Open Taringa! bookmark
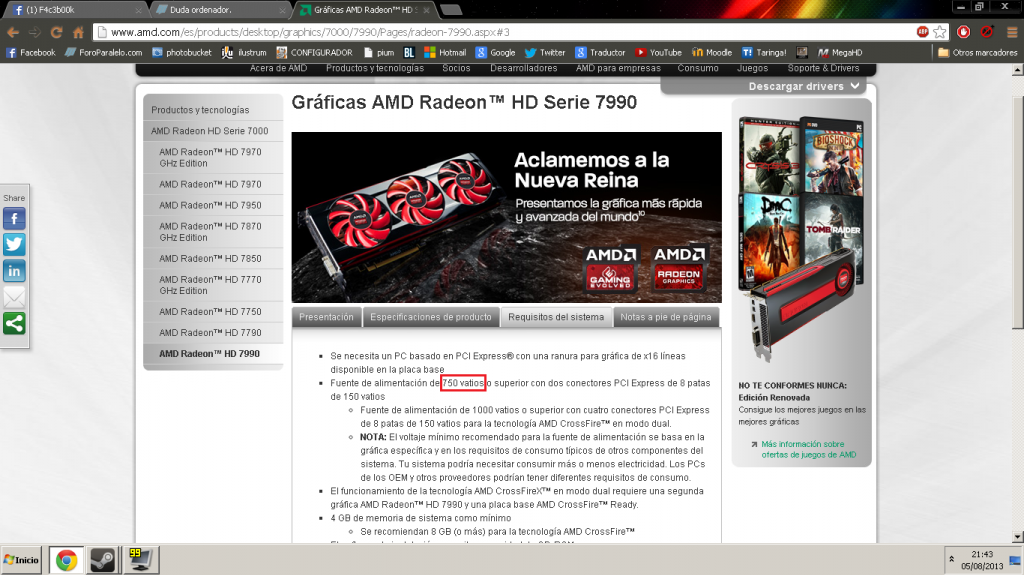The height and width of the screenshot is (575, 1024). coord(764,52)
